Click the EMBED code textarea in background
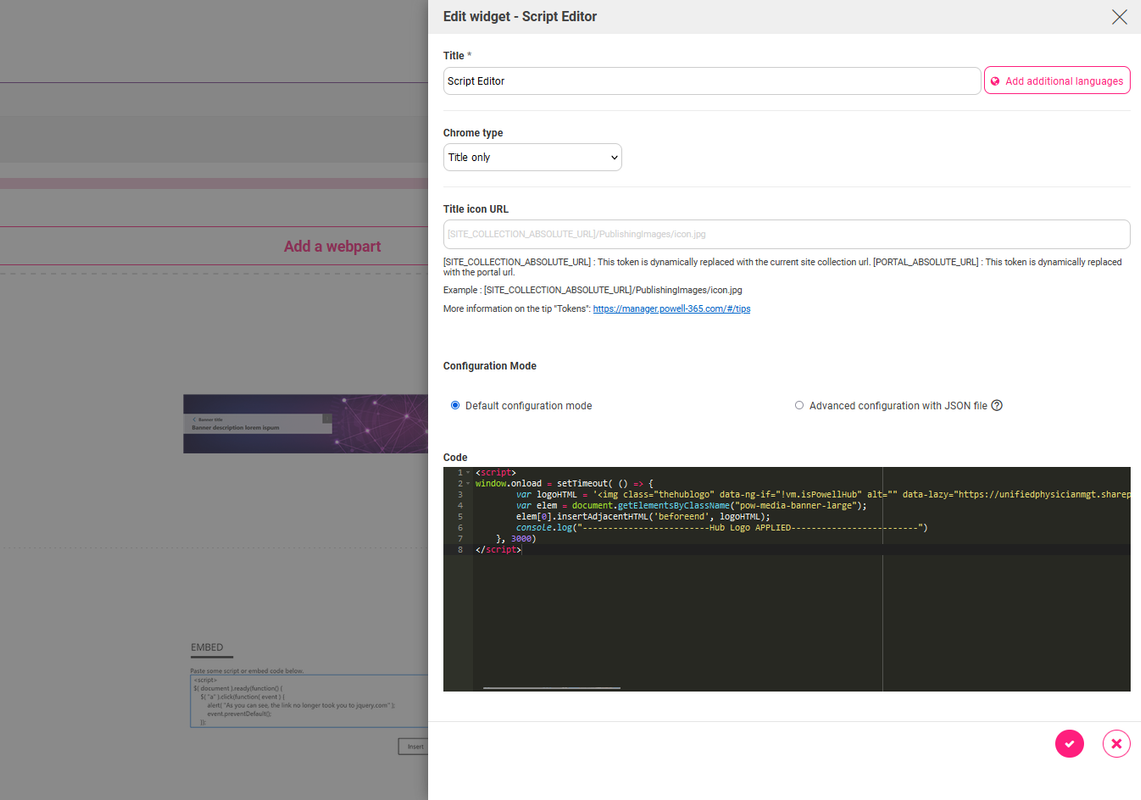 click(309, 701)
